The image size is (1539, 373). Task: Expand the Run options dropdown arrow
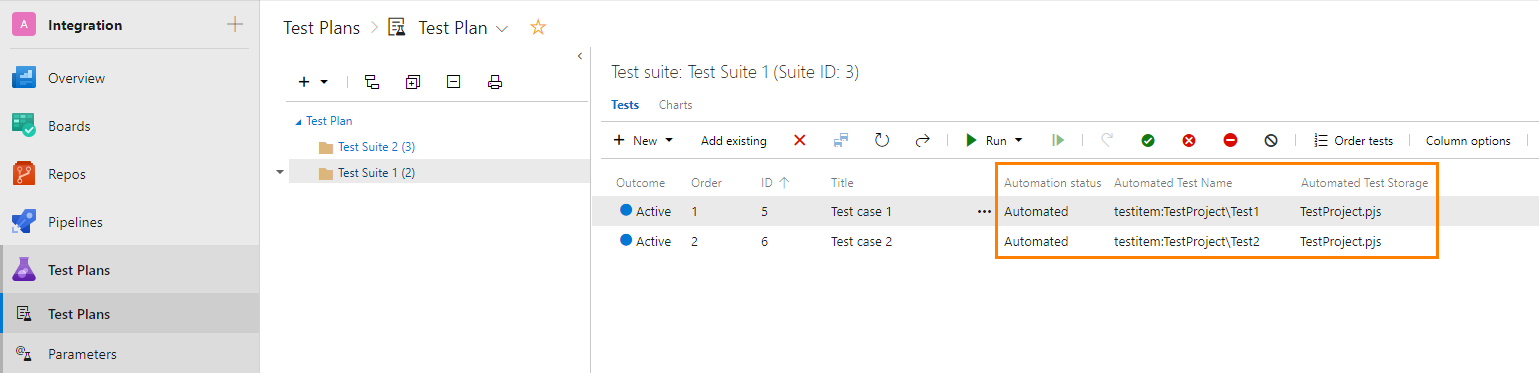[1019, 141]
